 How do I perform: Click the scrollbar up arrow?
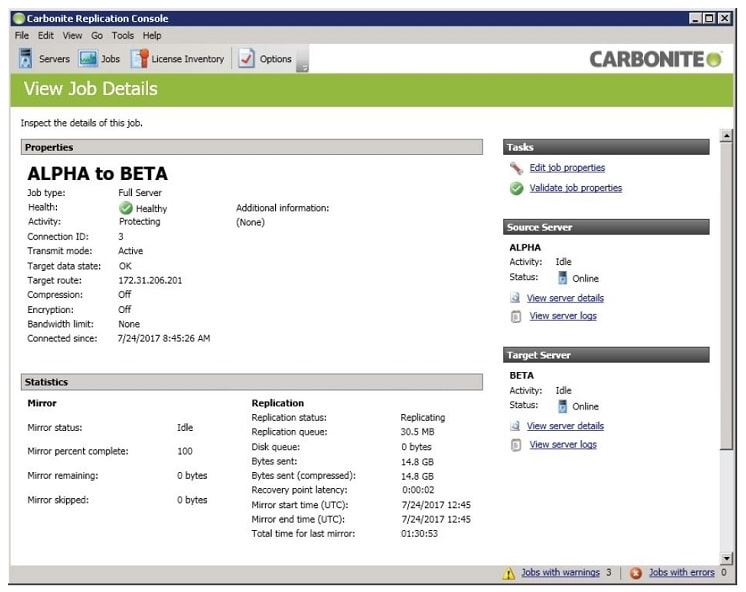pyautogui.click(x=726, y=136)
